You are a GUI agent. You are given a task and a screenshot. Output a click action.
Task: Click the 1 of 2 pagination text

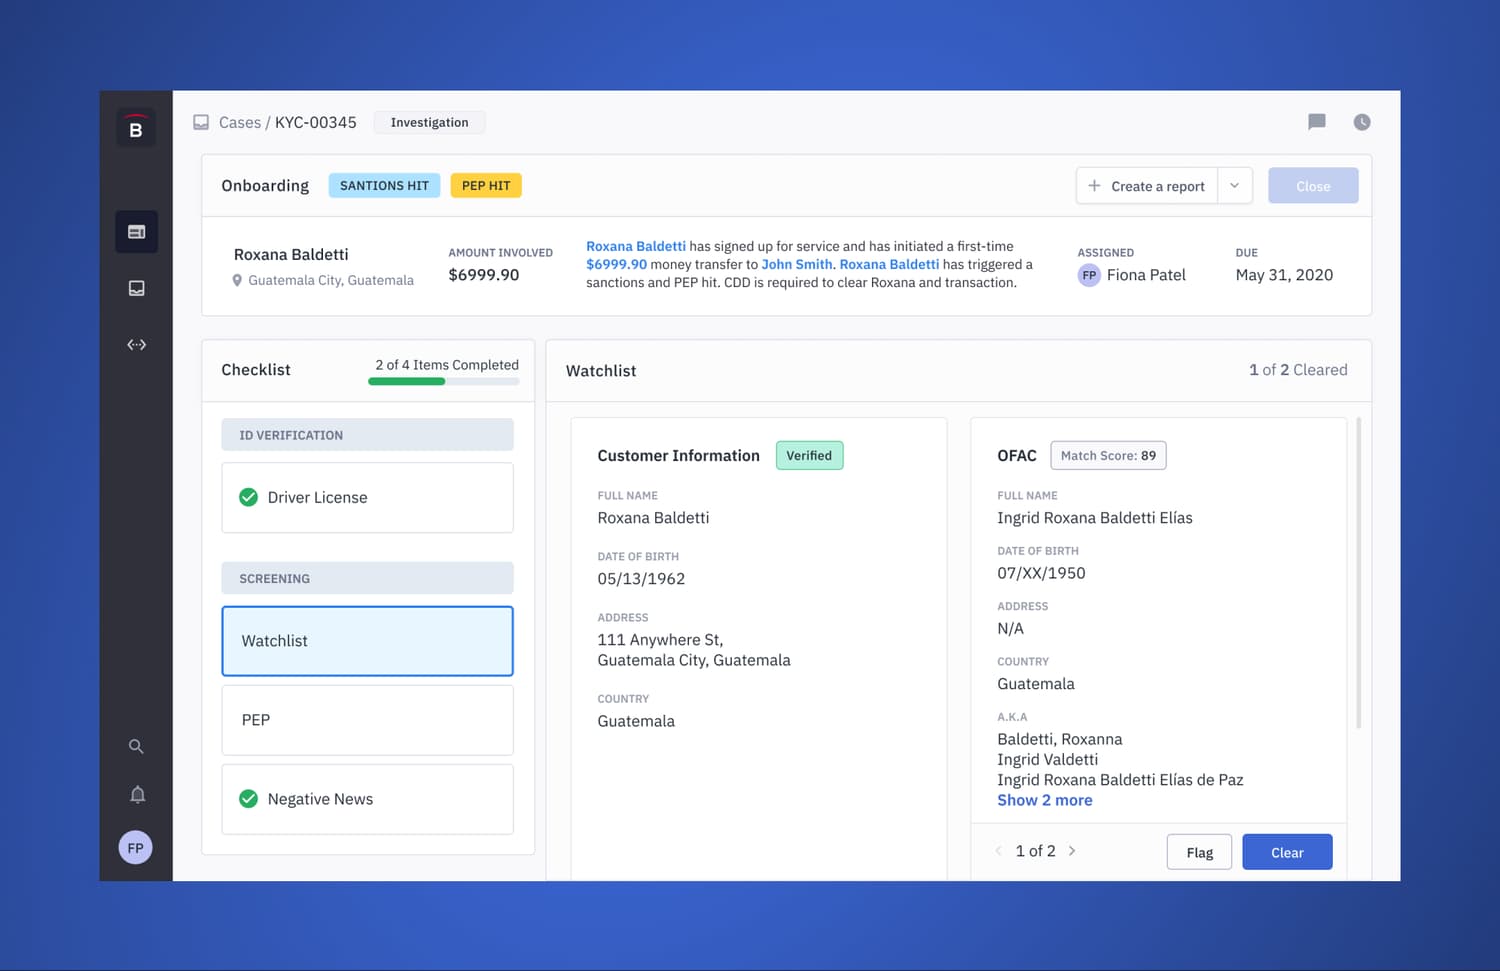point(1035,851)
